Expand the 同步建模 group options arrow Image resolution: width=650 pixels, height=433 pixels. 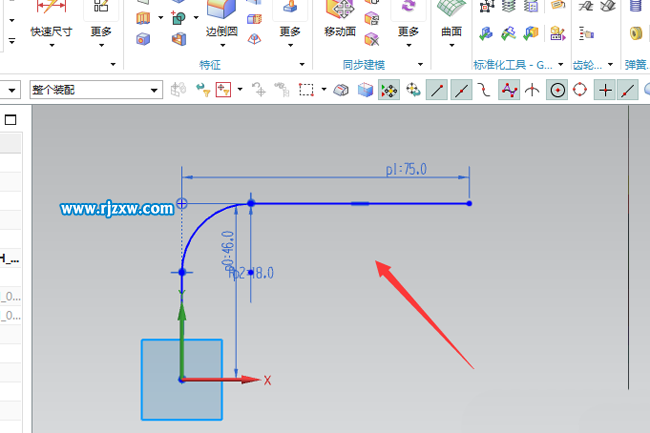pos(420,64)
